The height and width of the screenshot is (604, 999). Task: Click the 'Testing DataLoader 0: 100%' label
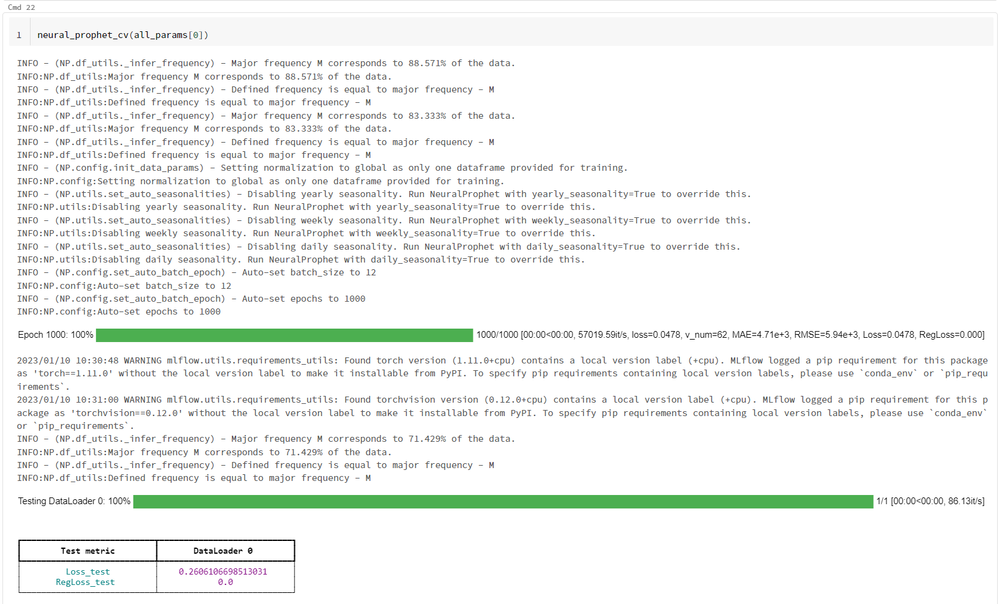pos(74,500)
